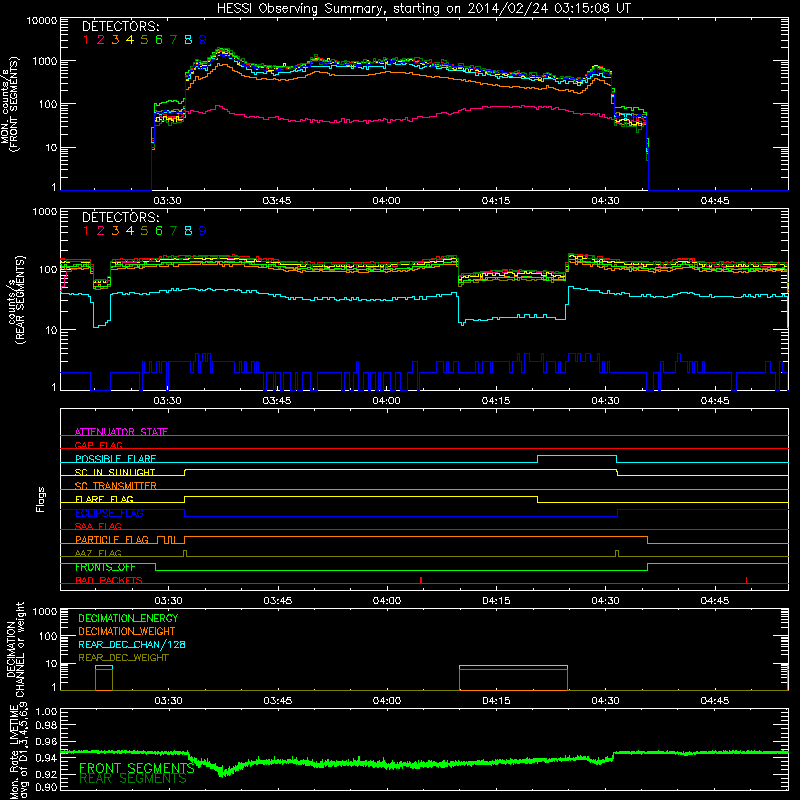Viewport: 800px width, 800px height.
Task: Click detector number 1 in the front segments legend
Action: (x=86, y=40)
